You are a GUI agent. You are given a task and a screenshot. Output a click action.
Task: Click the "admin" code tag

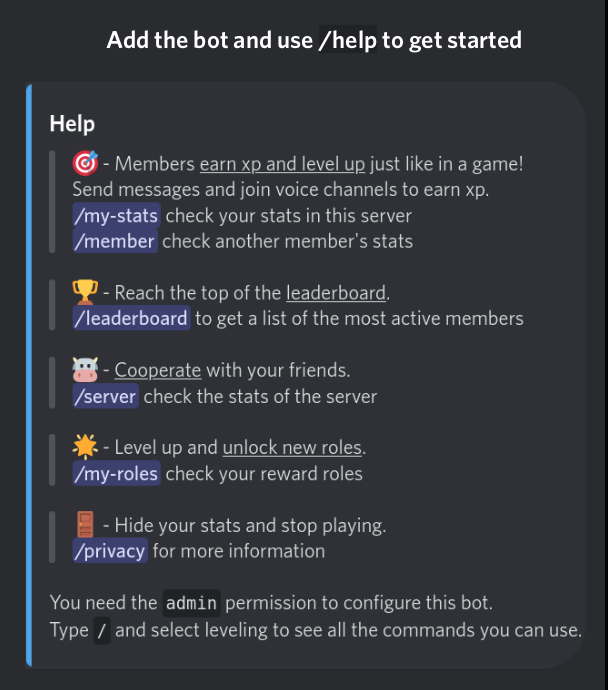191,603
